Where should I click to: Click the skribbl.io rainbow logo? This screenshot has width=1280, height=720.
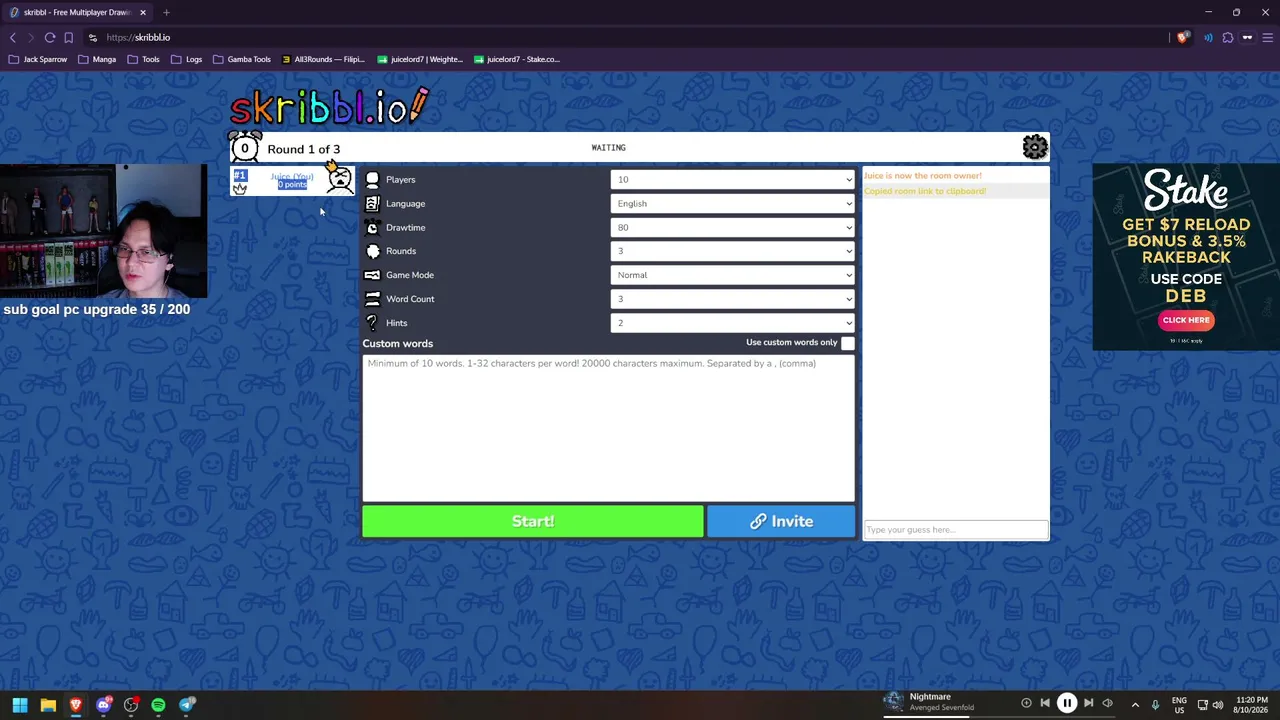pos(329,106)
